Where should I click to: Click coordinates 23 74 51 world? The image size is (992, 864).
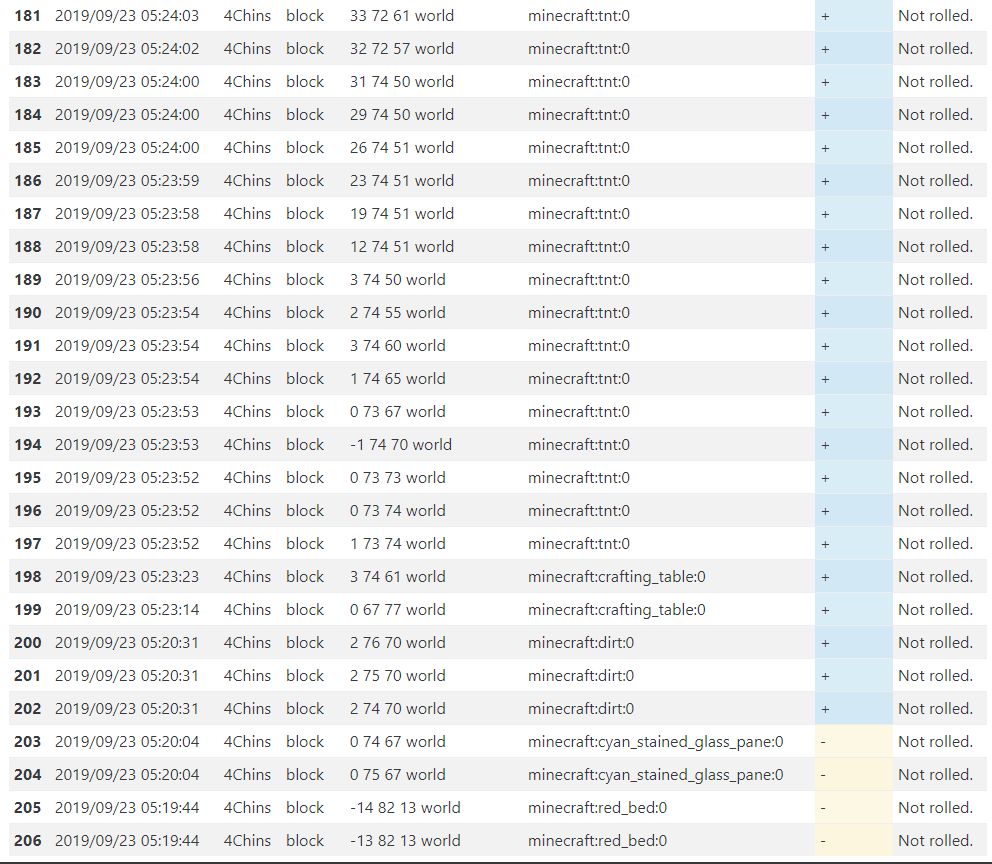tap(402, 180)
